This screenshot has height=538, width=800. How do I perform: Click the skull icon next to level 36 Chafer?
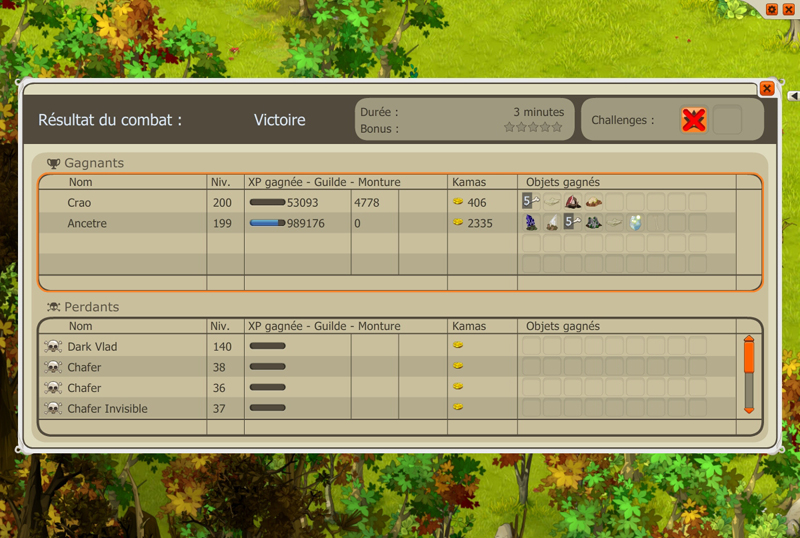(53, 387)
